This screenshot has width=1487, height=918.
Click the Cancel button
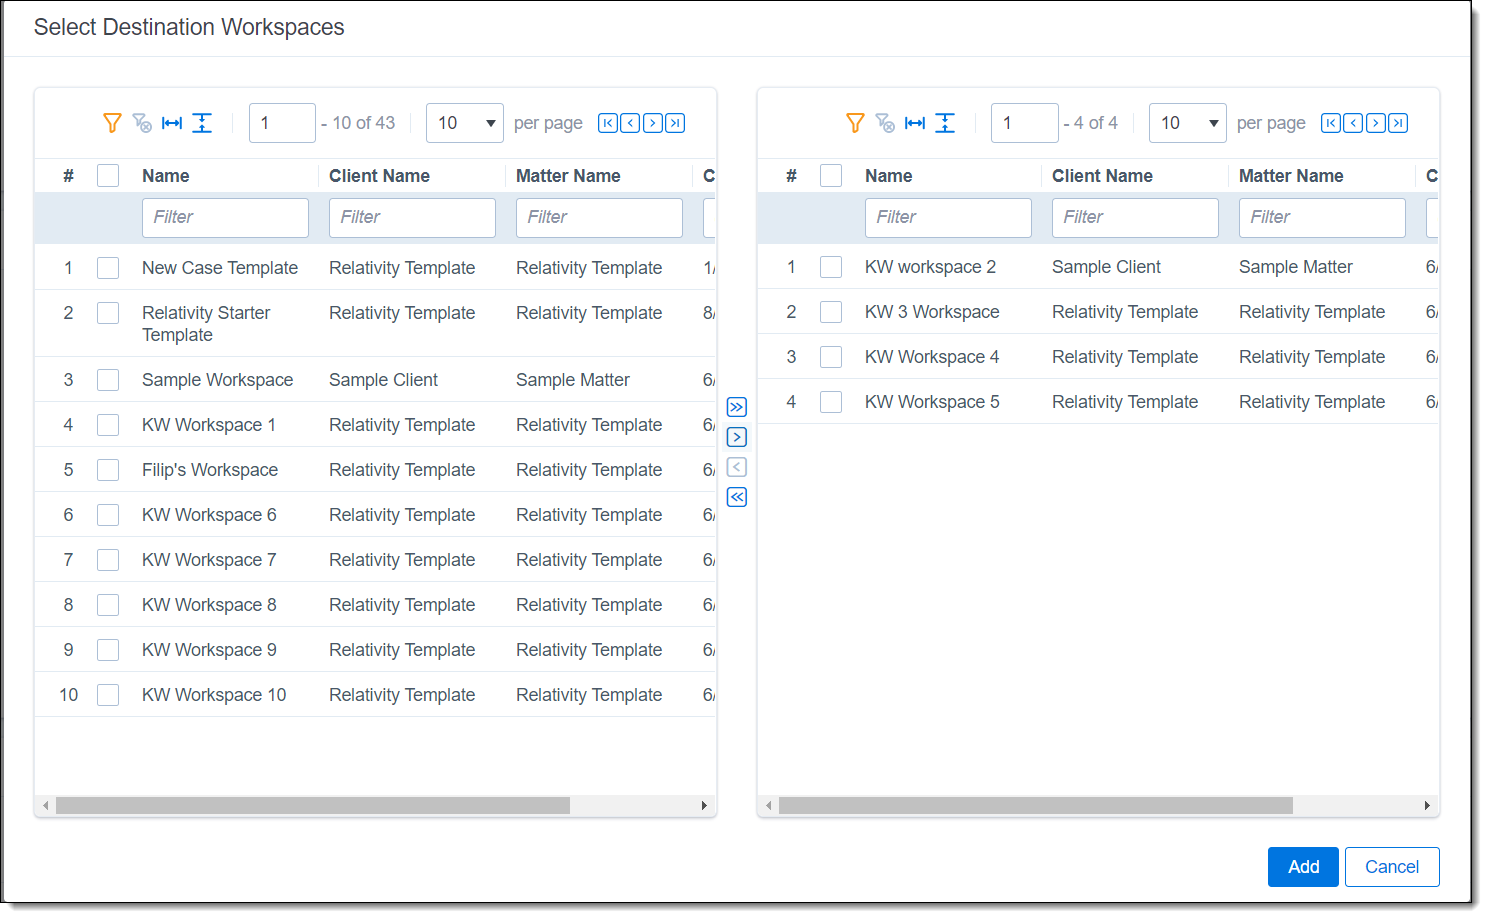coord(1391,867)
